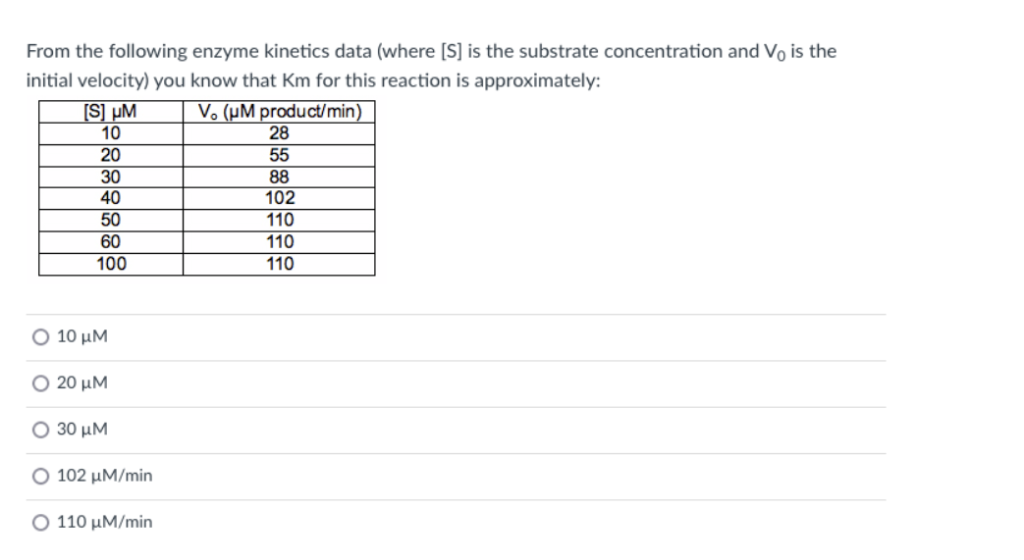
Task: Click the [S] µM column header
Action: (x=111, y=112)
